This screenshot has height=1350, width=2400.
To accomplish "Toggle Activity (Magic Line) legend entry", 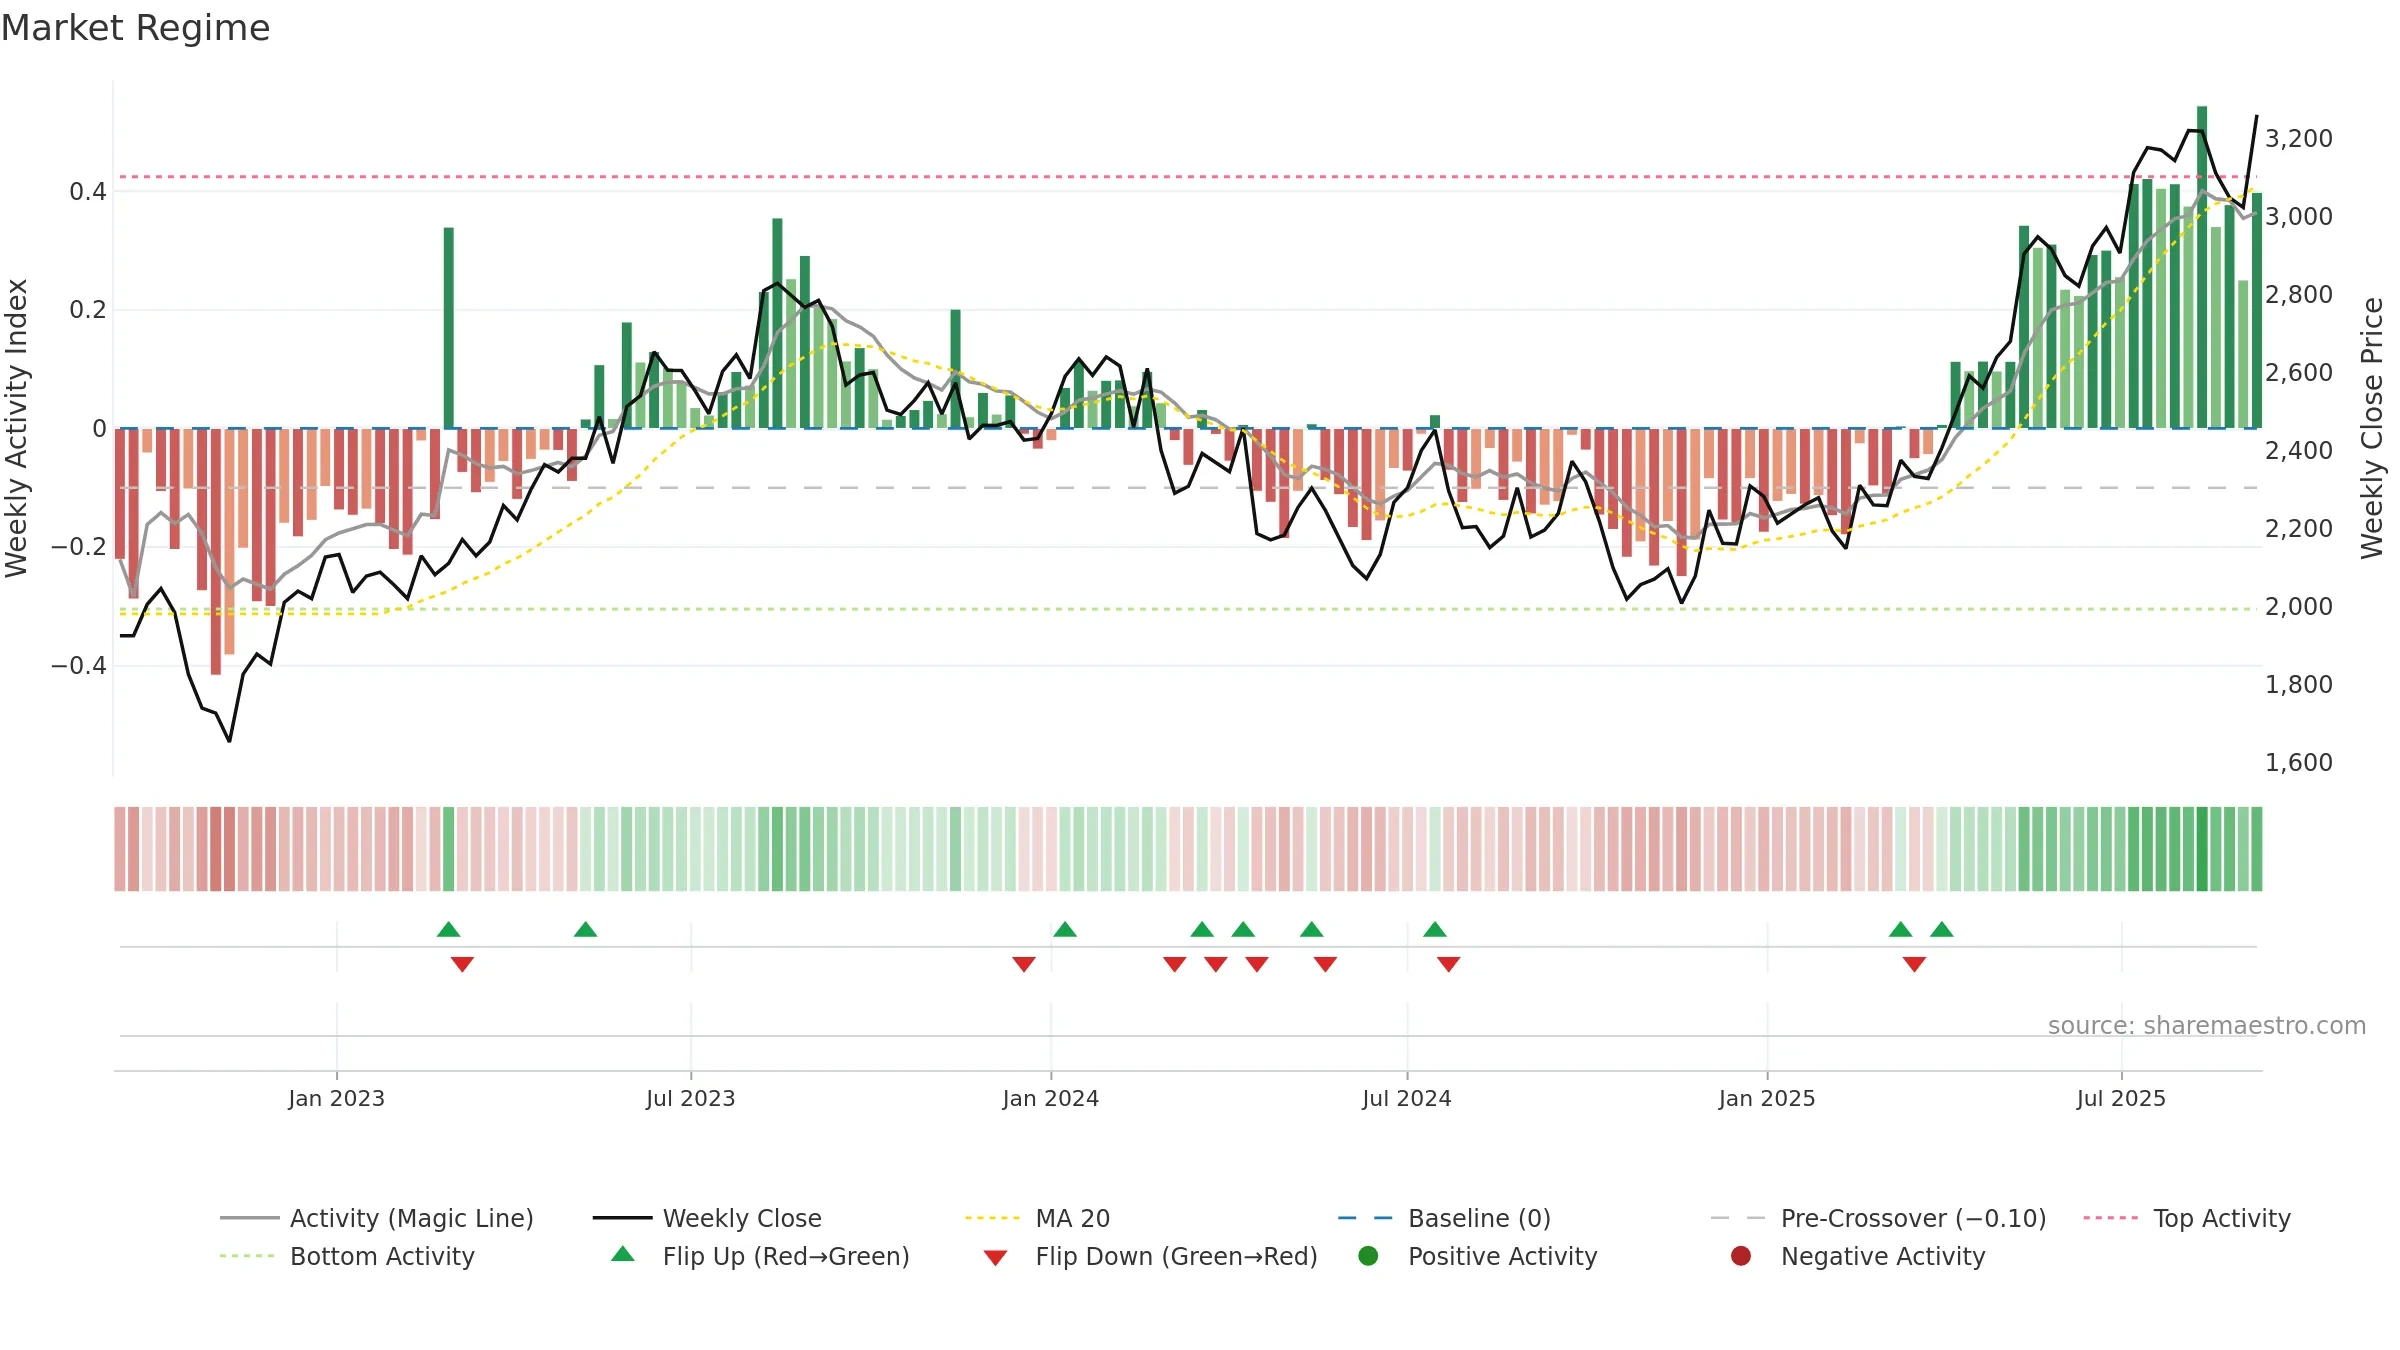I will [377, 1218].
